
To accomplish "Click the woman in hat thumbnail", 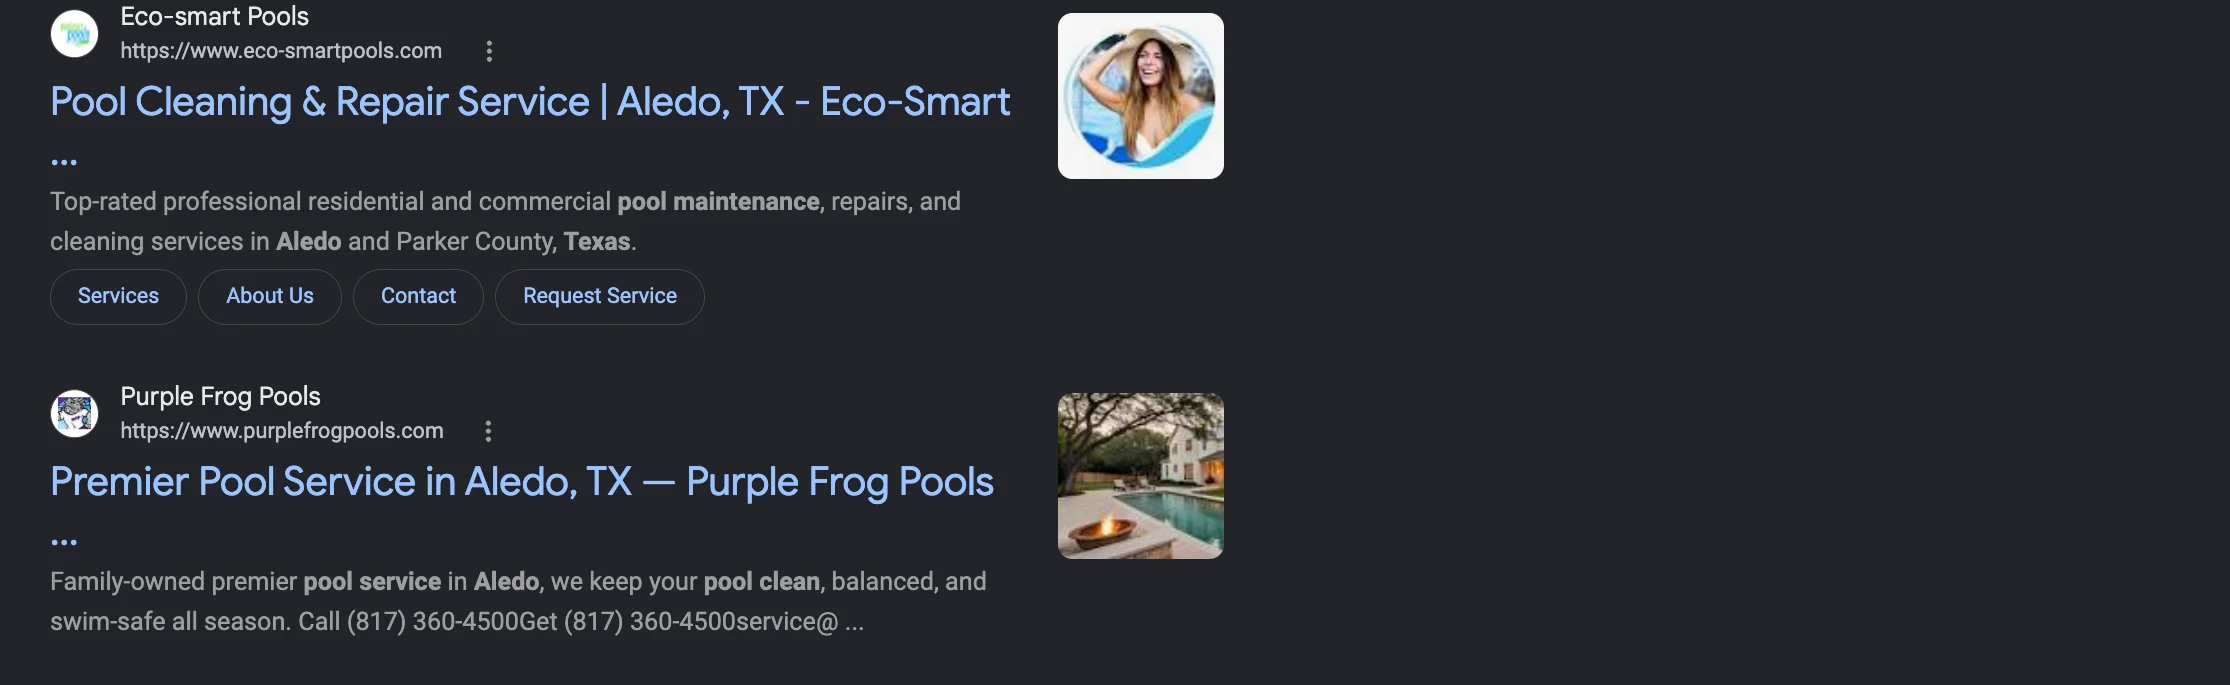I will tap(1141, 96).
